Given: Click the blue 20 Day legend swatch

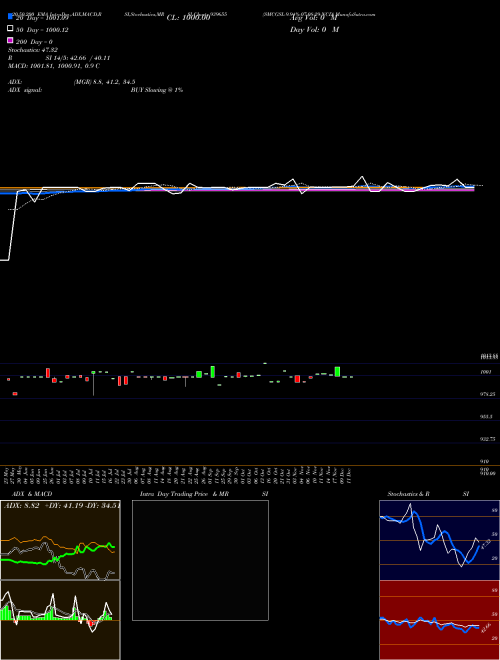Looking at the screenshot, I should pyautogui.click(x=10, y=17).
